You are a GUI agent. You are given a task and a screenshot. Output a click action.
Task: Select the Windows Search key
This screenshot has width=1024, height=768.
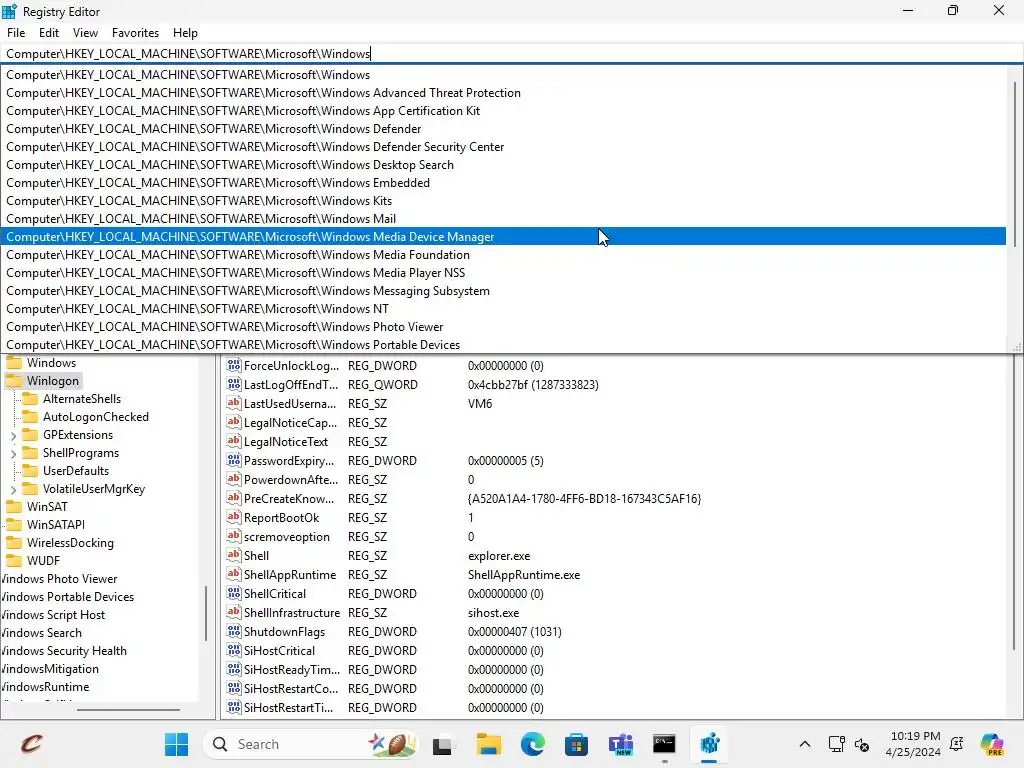(x=42, y=633)
